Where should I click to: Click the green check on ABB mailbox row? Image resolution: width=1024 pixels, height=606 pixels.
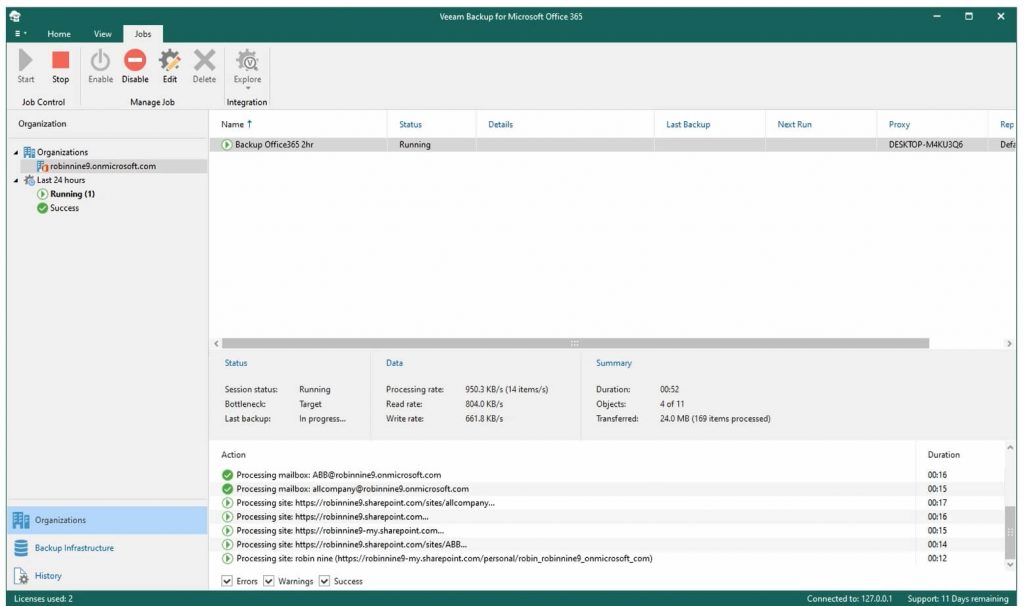click(227, 475)
